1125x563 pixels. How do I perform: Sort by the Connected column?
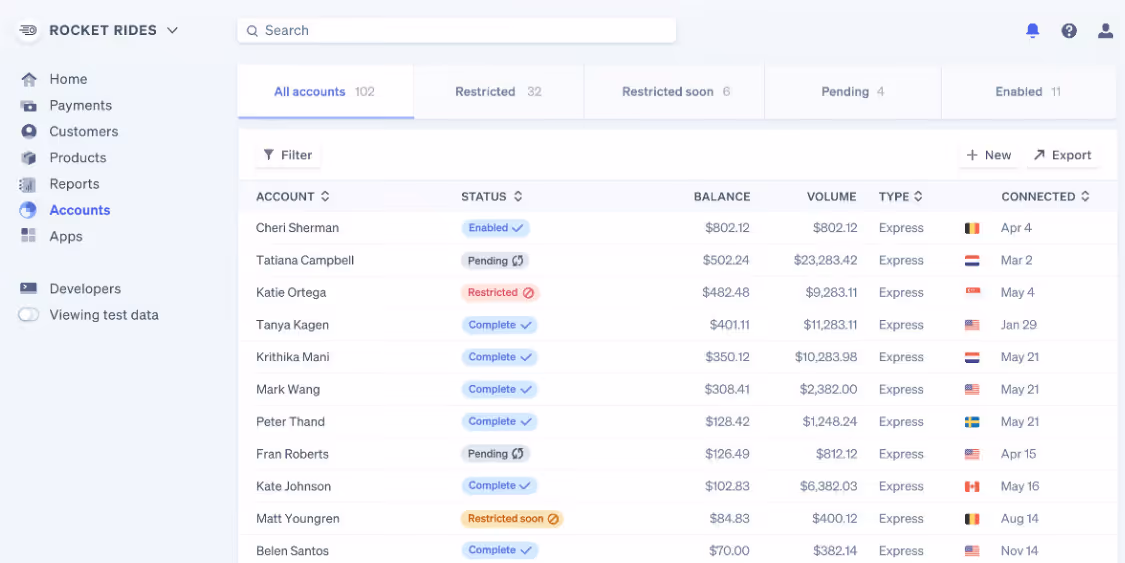point(1045,197)
